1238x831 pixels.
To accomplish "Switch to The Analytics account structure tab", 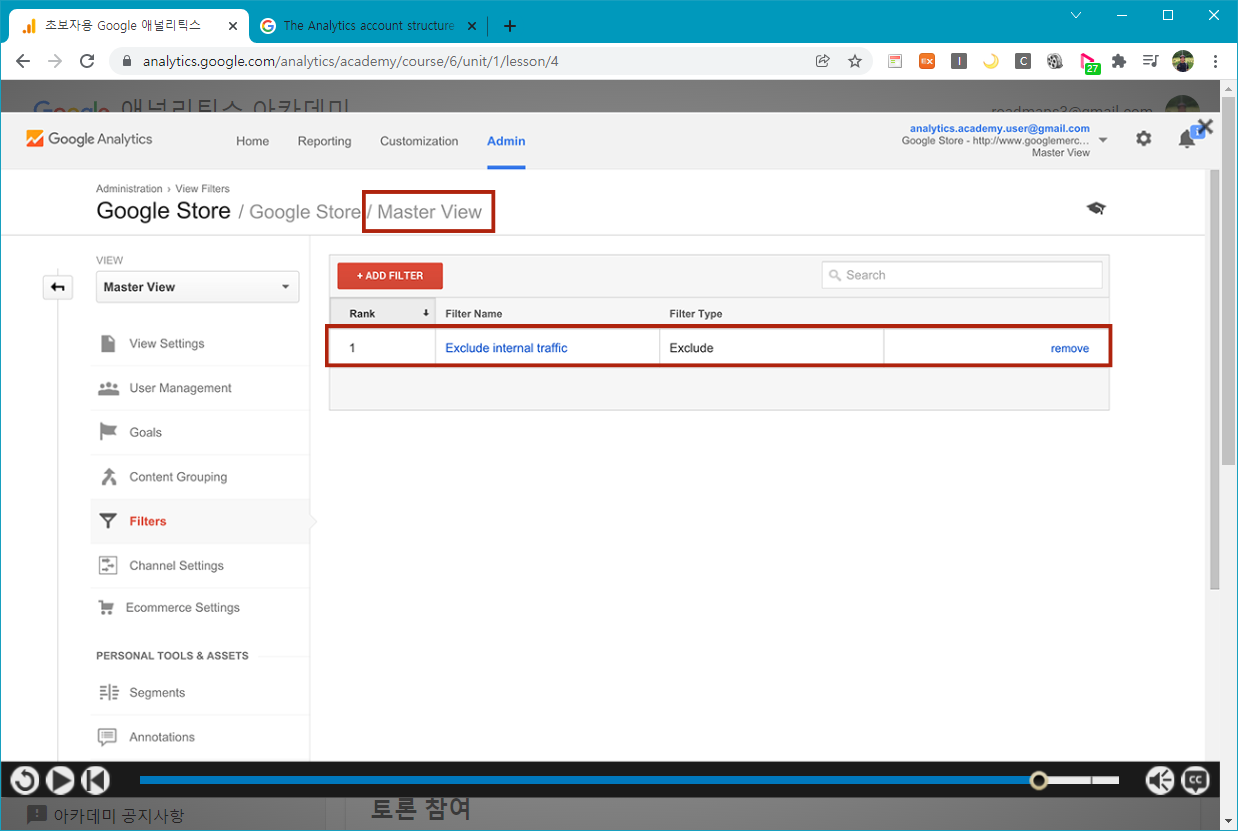I will pos(368,26).
